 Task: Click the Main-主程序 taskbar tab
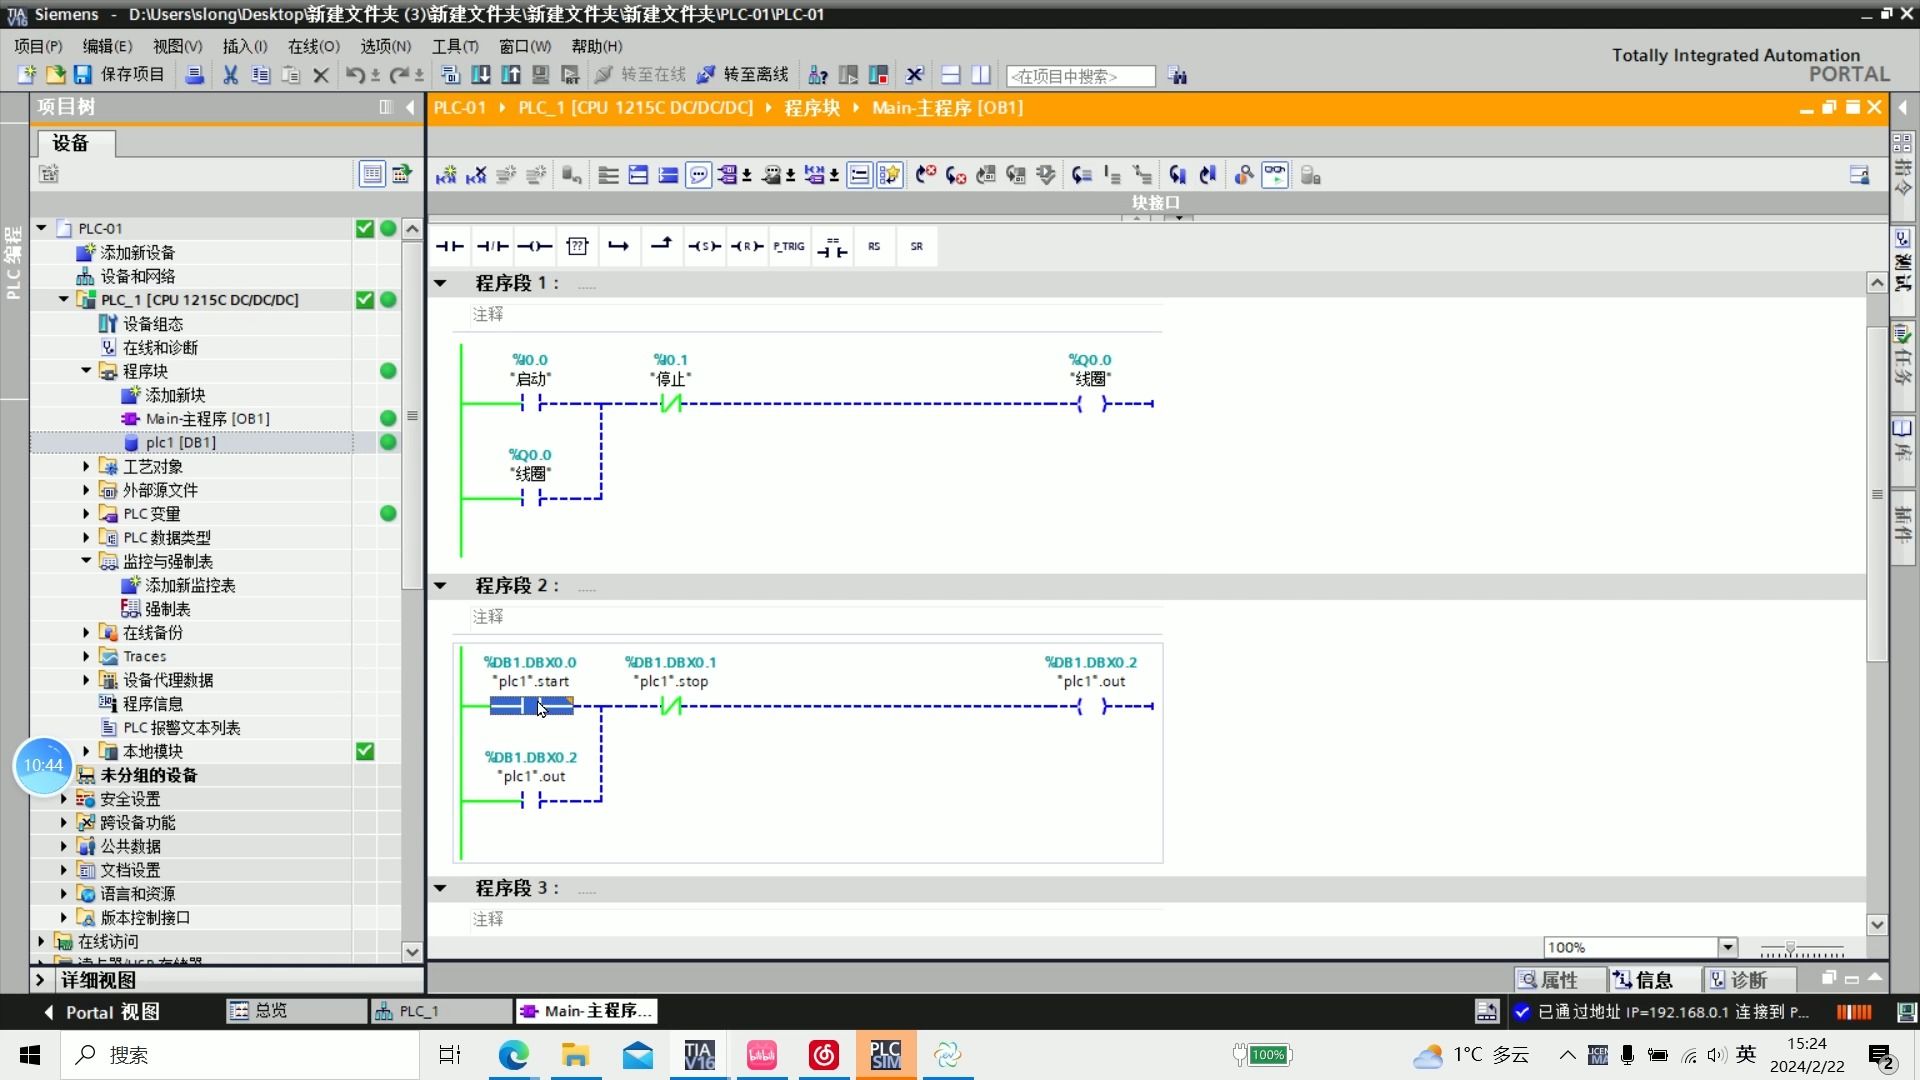[x=595, y=1010]
